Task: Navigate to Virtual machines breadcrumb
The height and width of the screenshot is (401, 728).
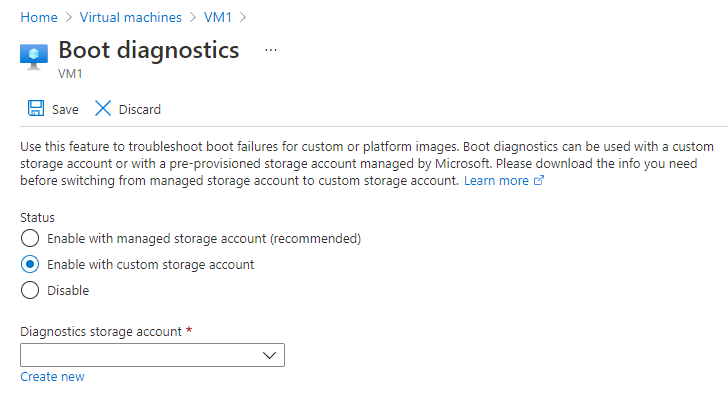Action: tap(132, 17)
